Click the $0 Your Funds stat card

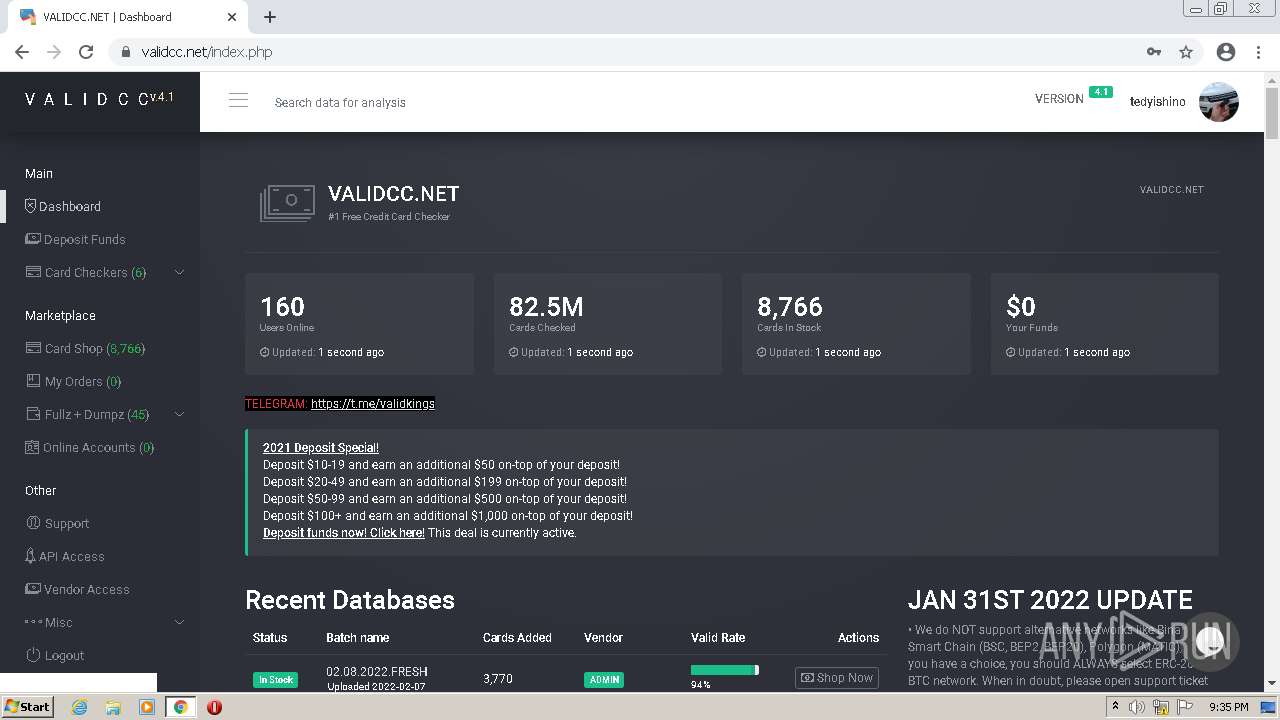(1105, 324)
